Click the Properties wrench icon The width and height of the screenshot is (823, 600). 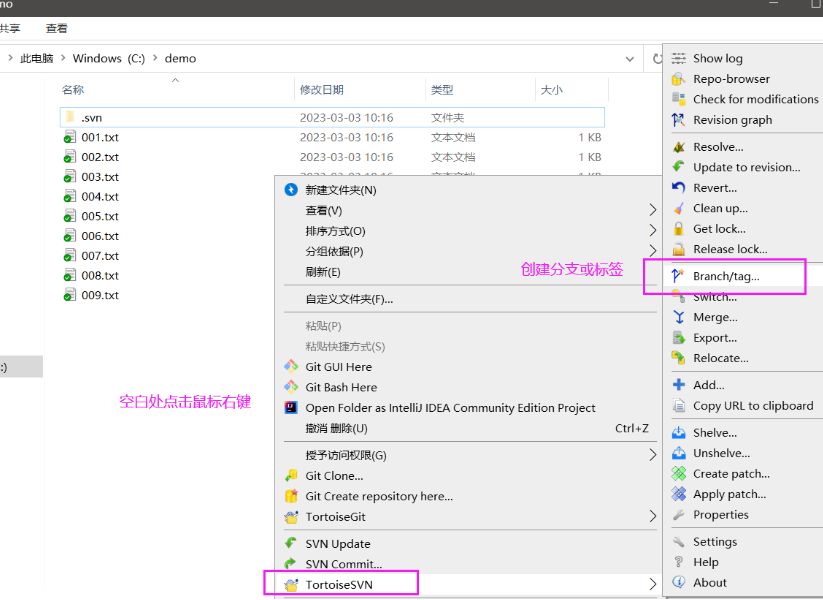tap(679, 514)
